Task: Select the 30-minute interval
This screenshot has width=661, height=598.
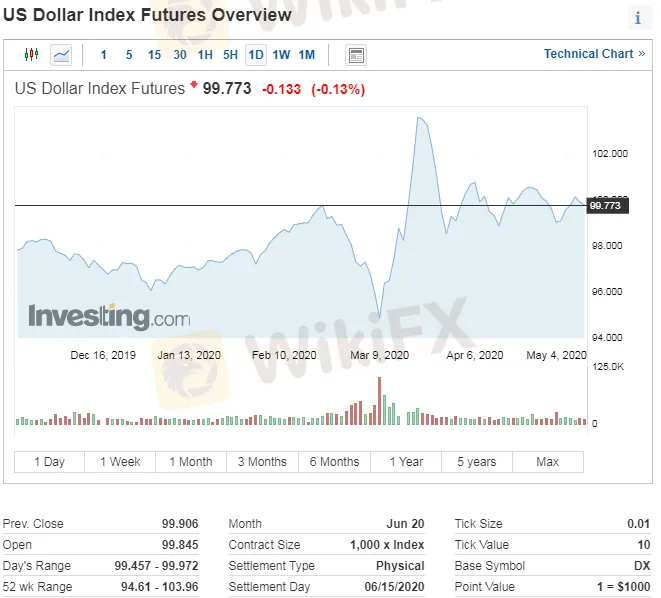Action: [180, 55]
